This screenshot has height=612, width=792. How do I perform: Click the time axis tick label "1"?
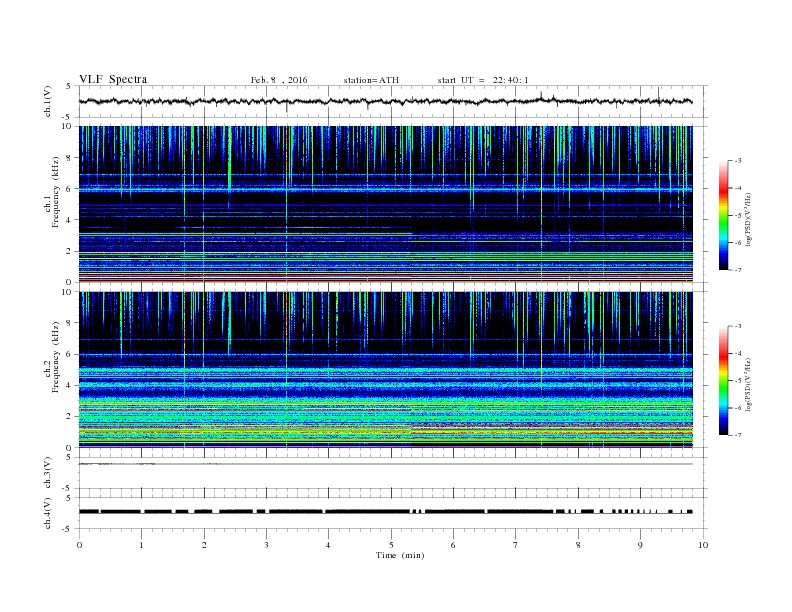click(141, 545)
